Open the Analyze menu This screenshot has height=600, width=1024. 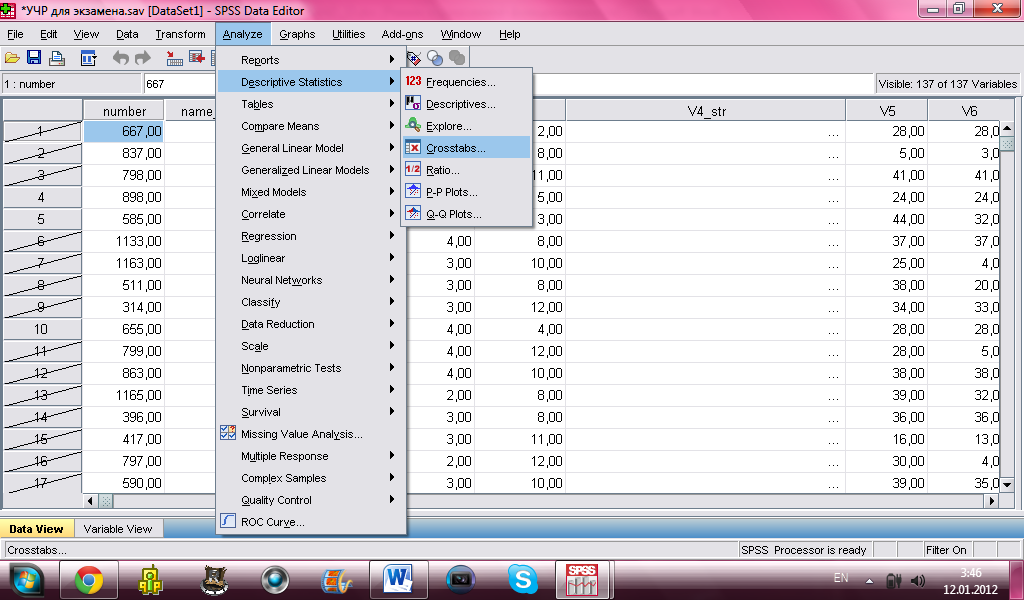click(242, 34)
